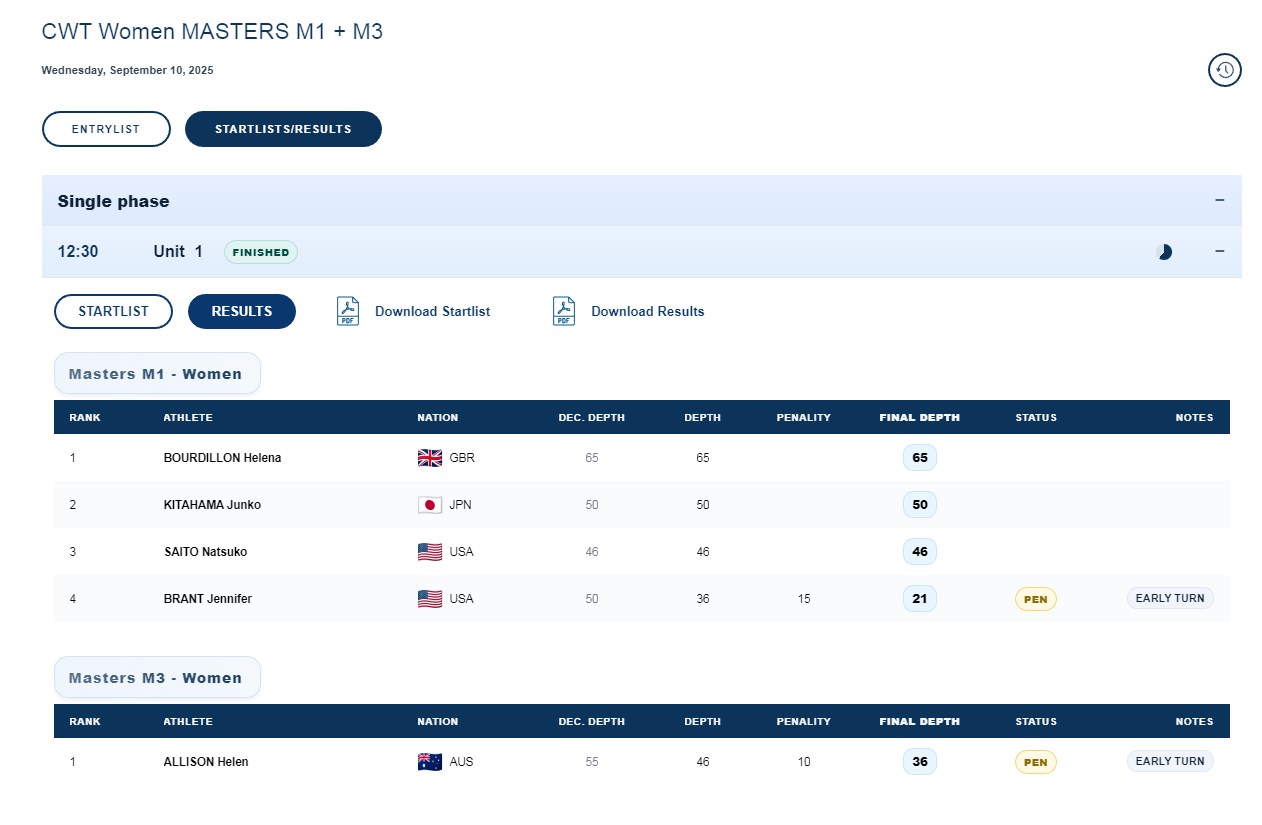
Task: Collapse the Single phase section
Action: tap(1219, 200)
